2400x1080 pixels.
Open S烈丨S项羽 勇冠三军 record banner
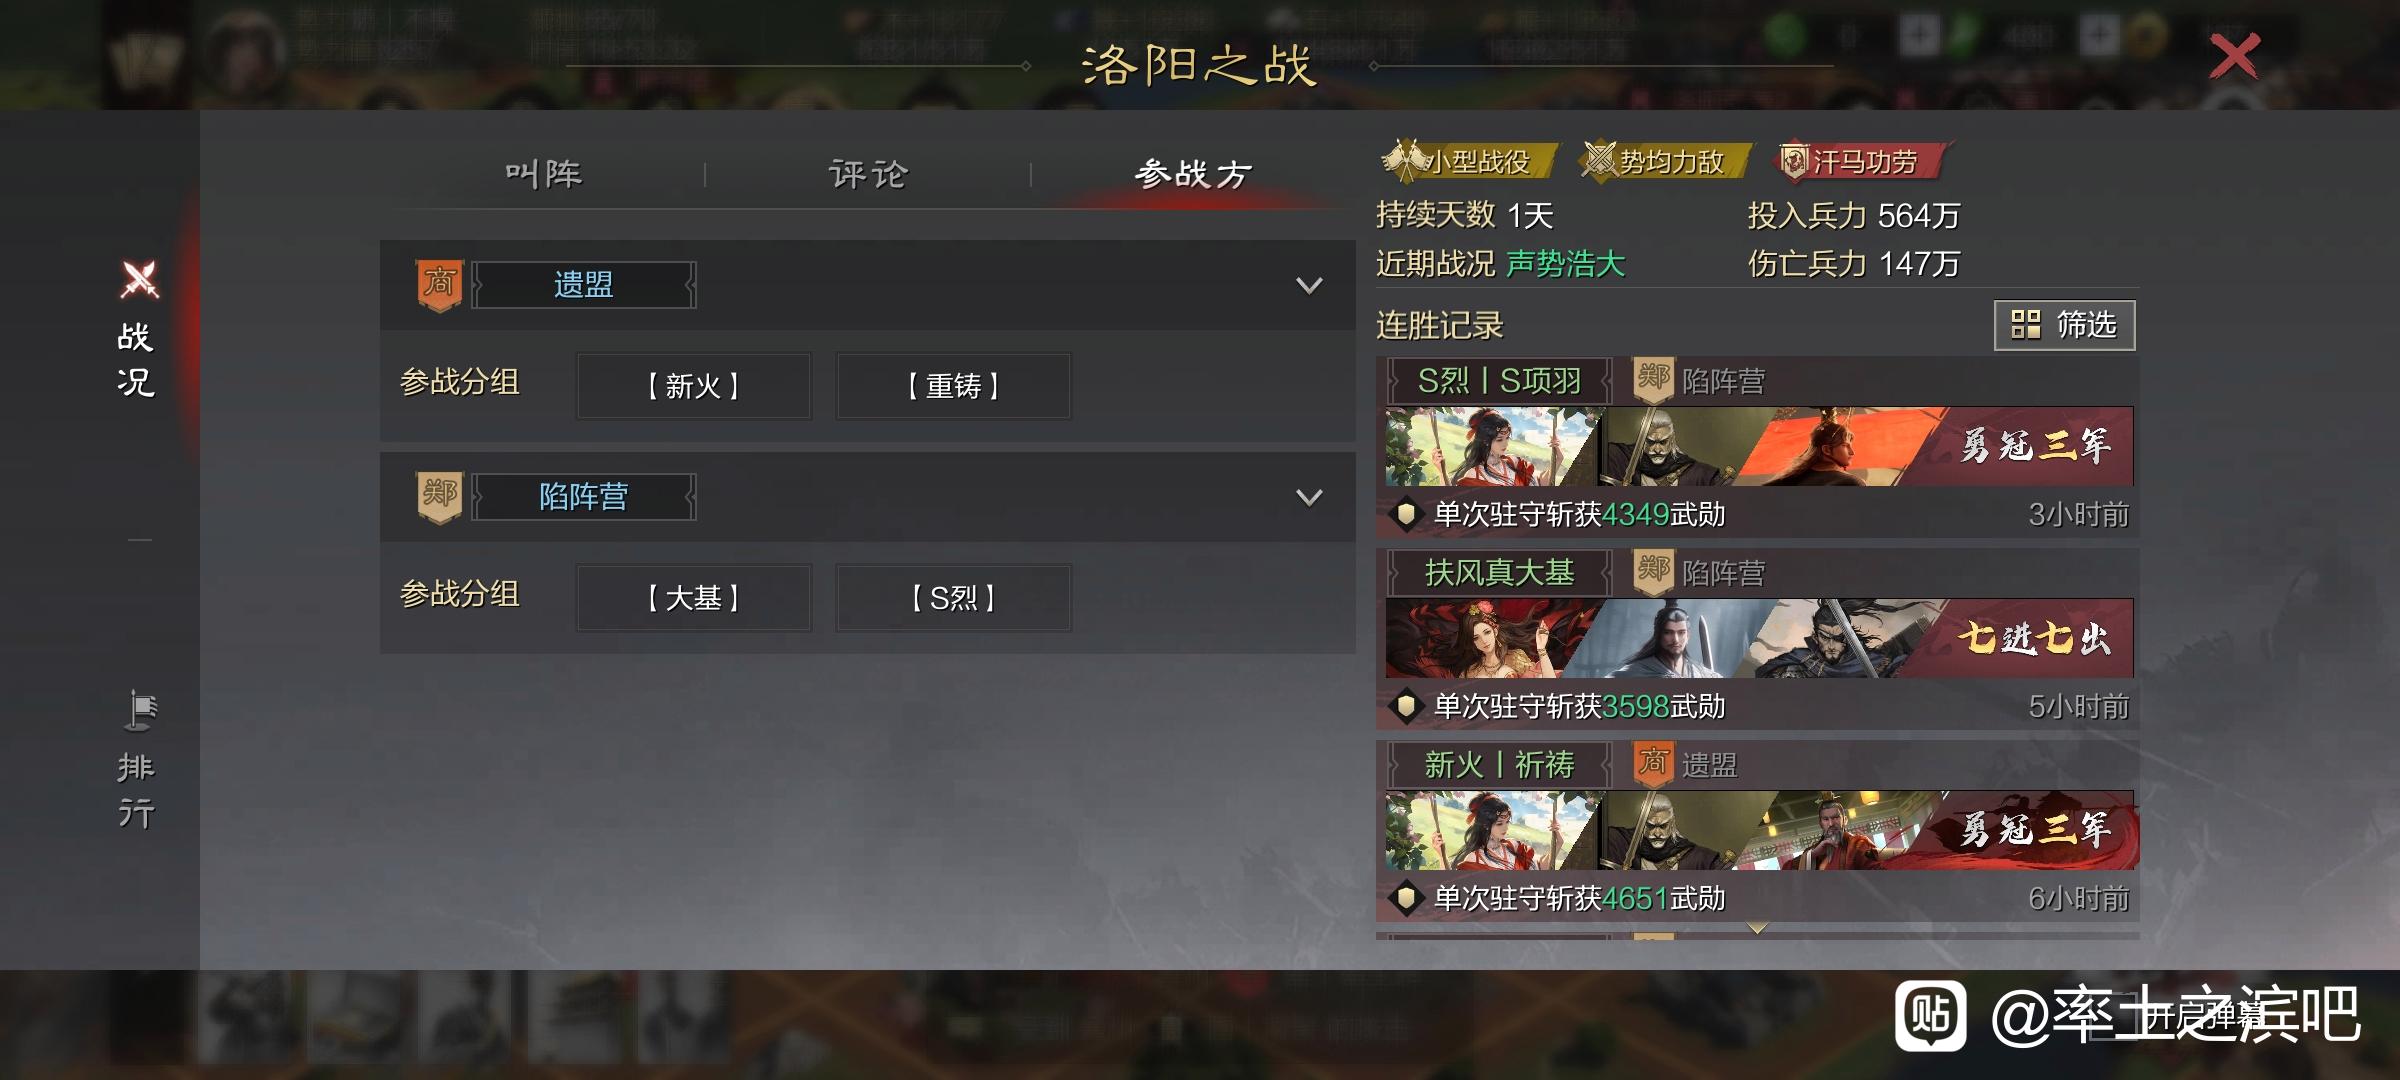[x=1759, y=446]
